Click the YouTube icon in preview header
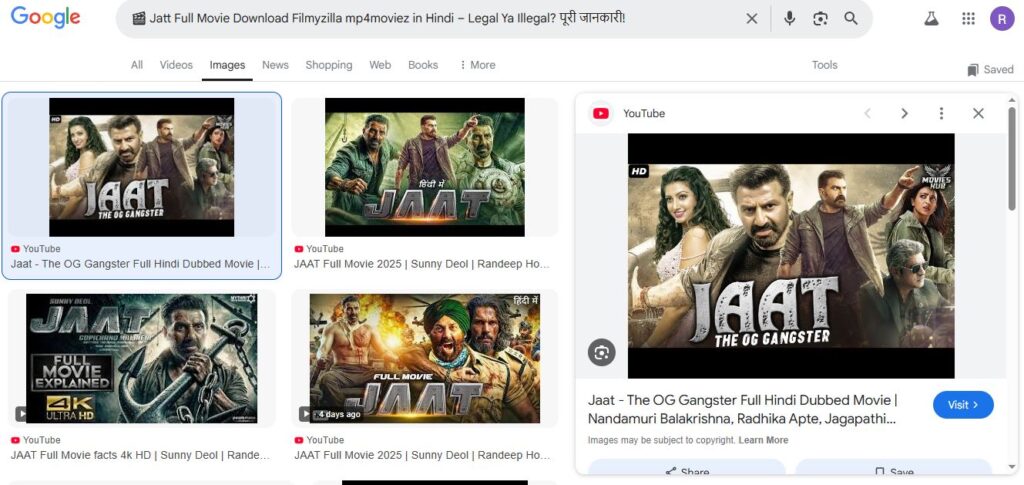 tap(601, 114)
